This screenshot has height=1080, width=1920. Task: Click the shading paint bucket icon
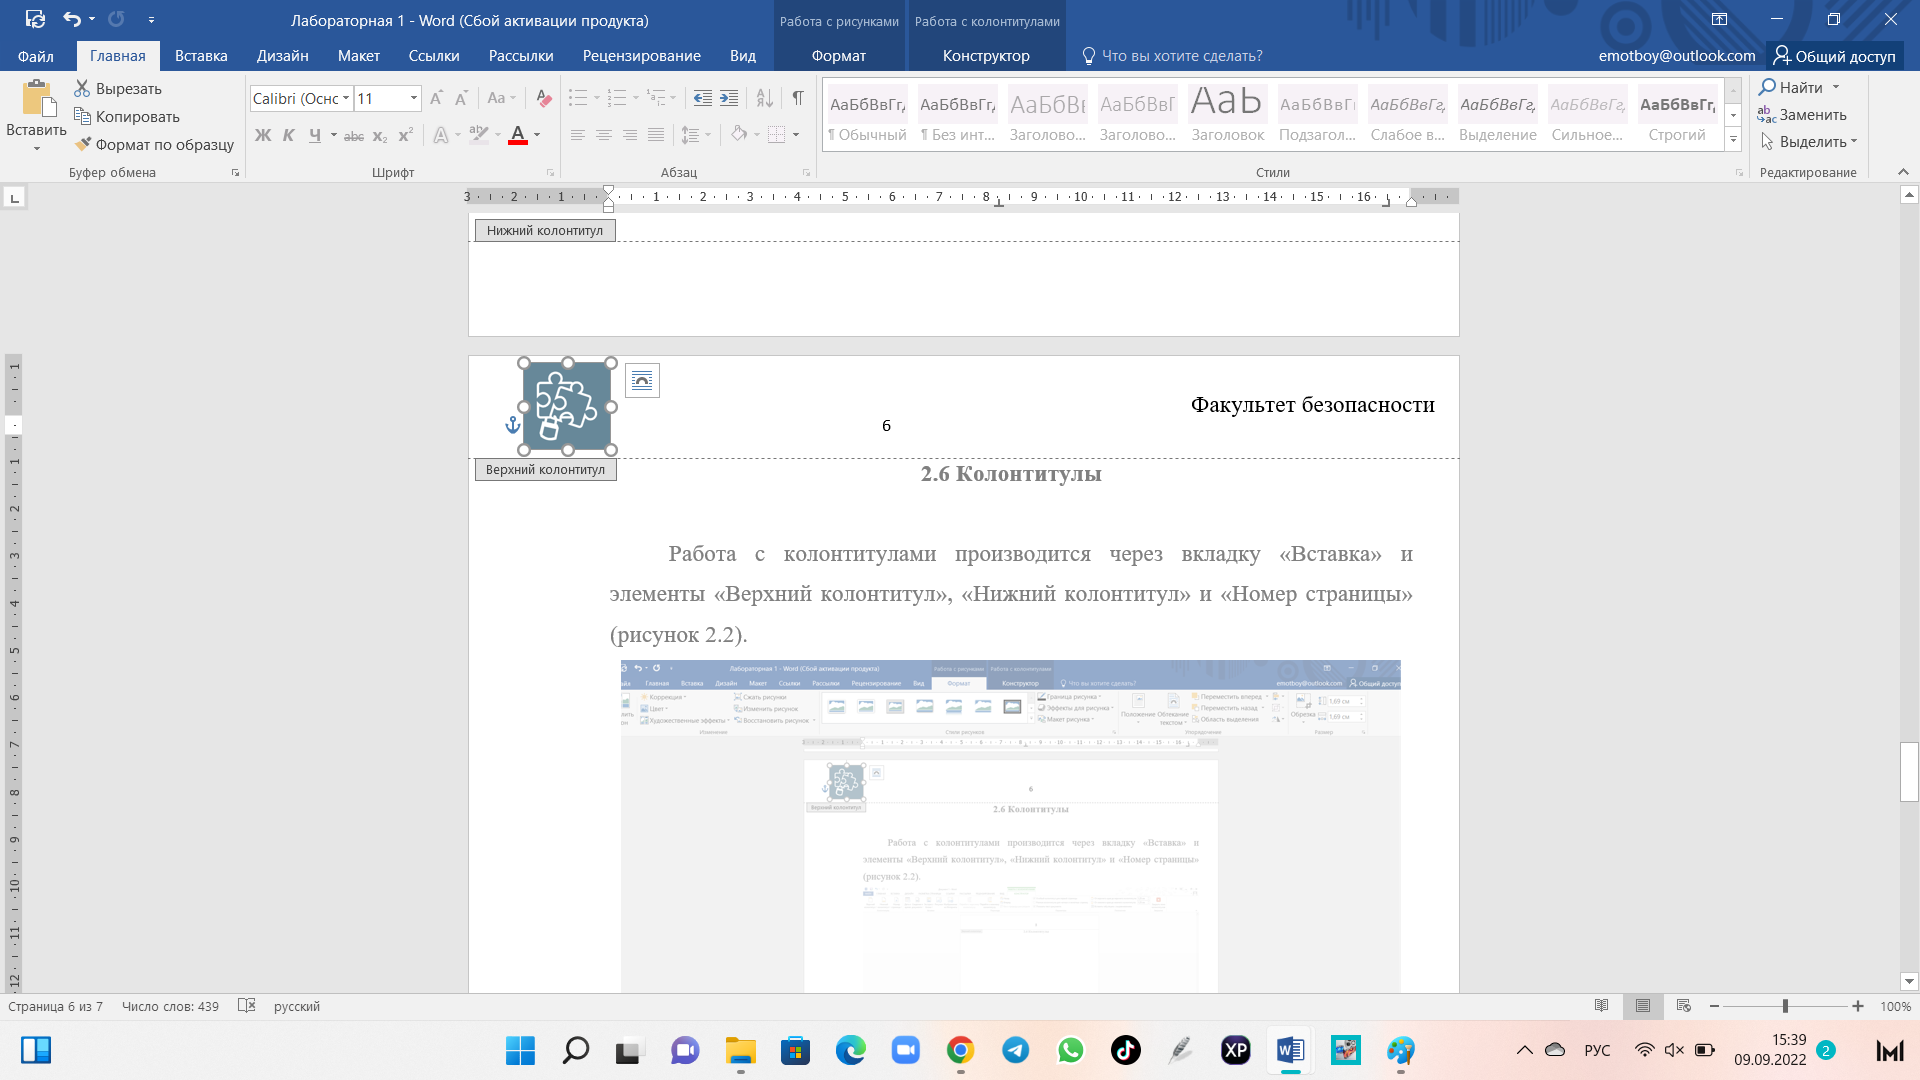[x=739, y=134]
